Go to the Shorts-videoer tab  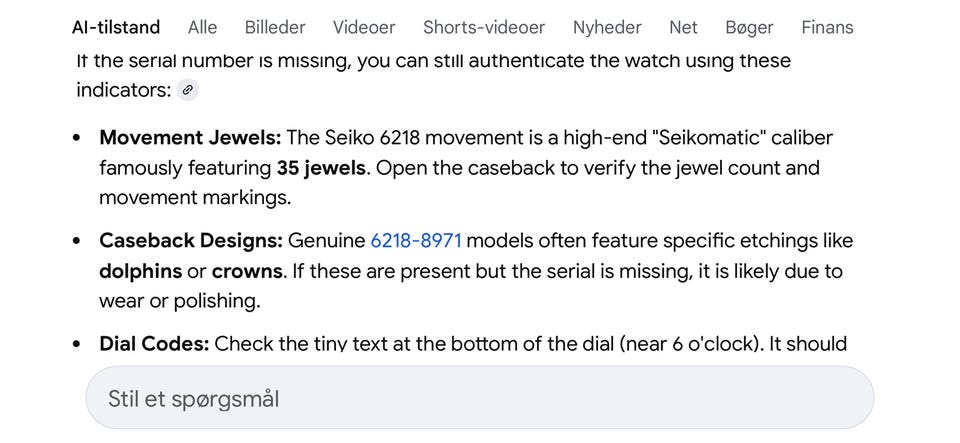click(x=484, y=27)
